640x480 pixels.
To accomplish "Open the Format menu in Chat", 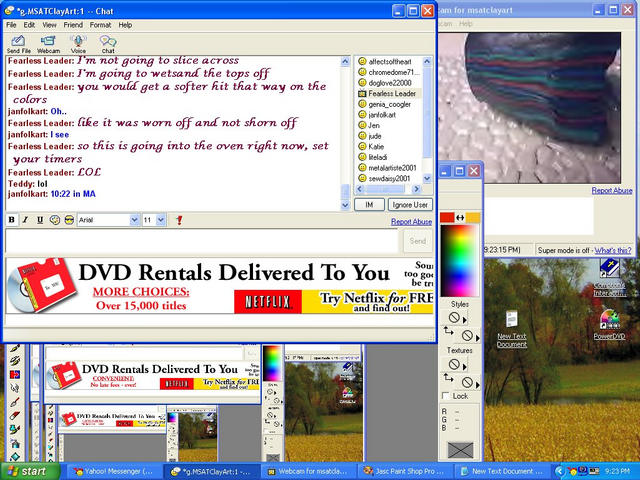I will click(100, 25).
